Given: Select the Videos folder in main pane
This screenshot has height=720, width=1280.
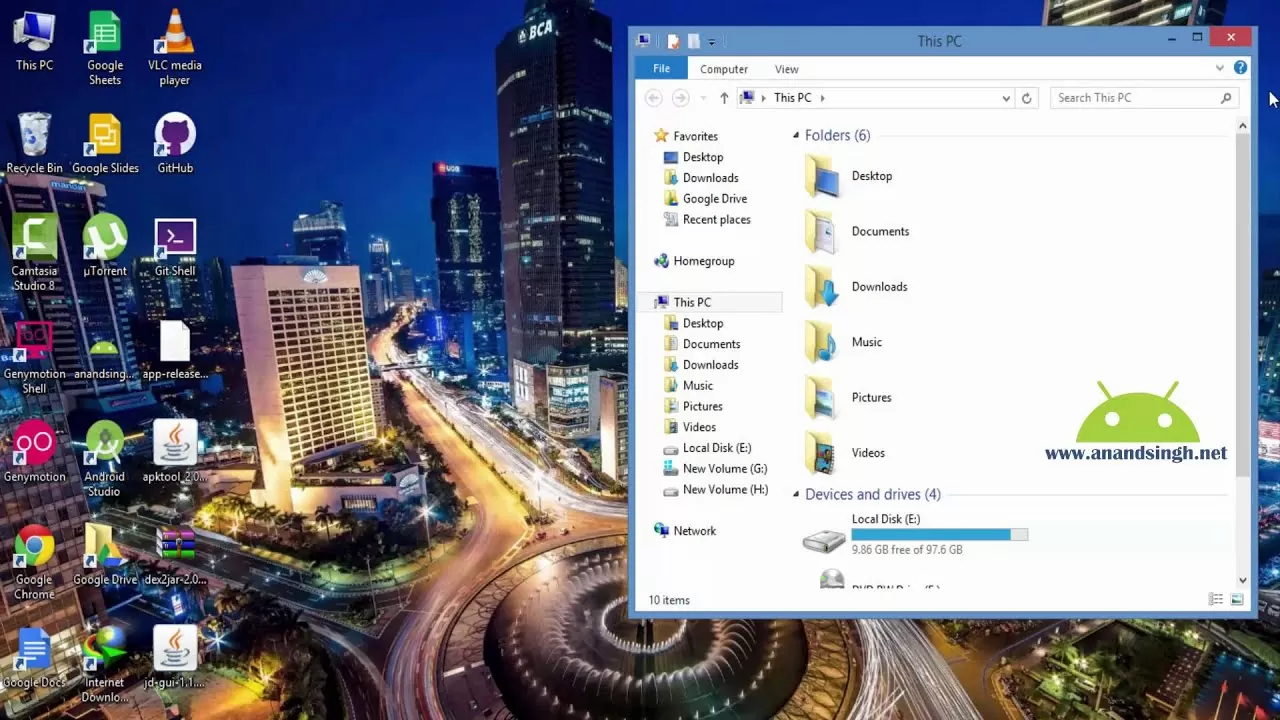Looking at the screenshot, I should coord(844,453).
